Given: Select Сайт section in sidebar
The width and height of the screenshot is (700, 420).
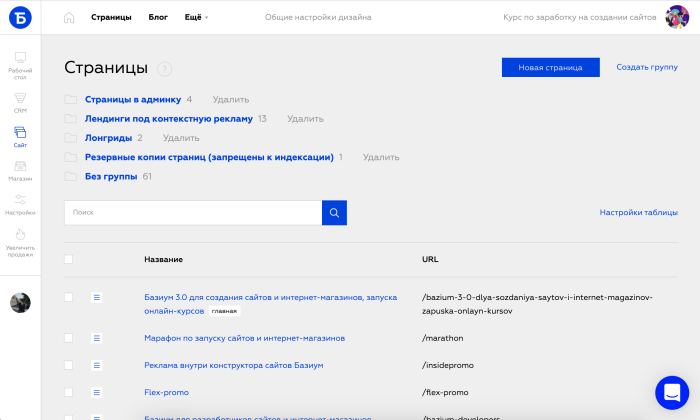Looking at the screenshot, I should point(20,137).
